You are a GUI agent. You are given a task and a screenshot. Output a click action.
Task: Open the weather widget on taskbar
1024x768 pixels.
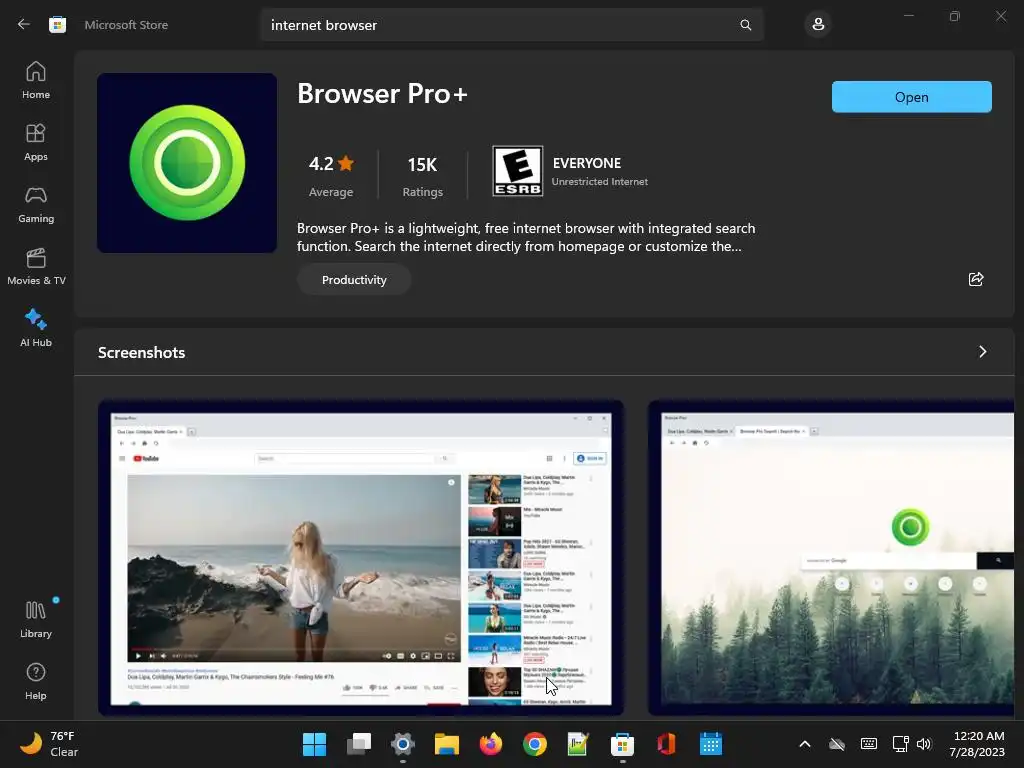(x=49, y=744)
